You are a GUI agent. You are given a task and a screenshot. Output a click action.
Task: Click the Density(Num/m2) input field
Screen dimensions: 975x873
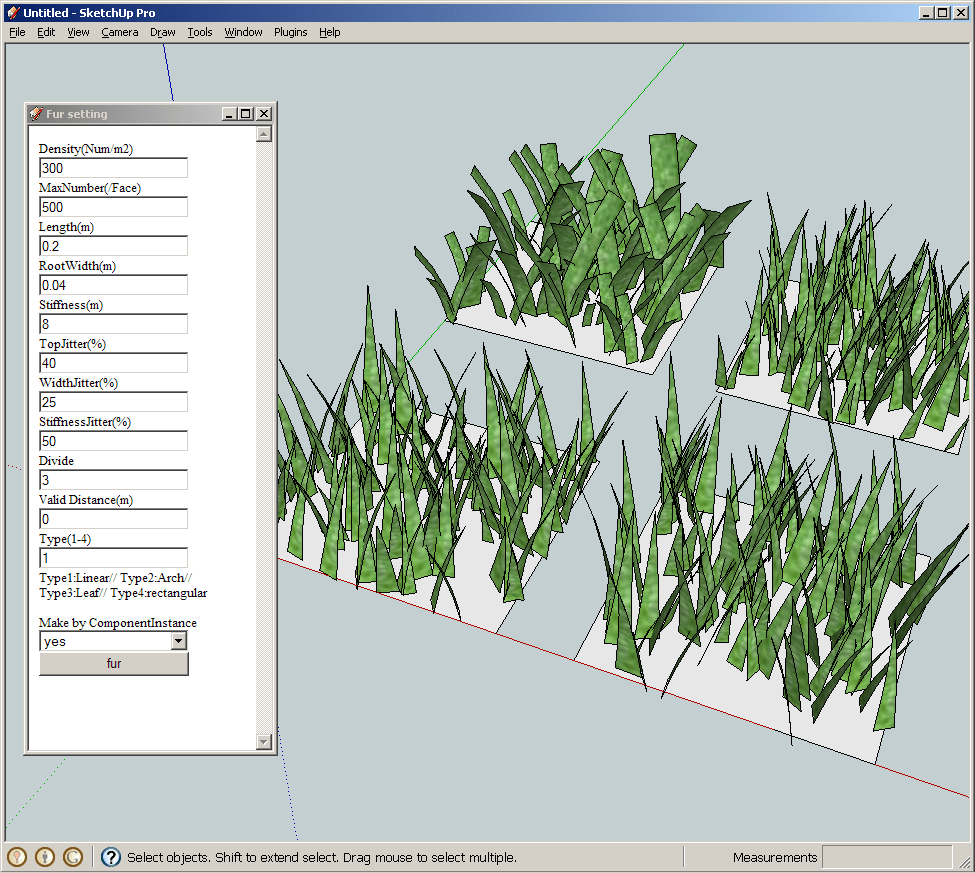pos(113,168)
